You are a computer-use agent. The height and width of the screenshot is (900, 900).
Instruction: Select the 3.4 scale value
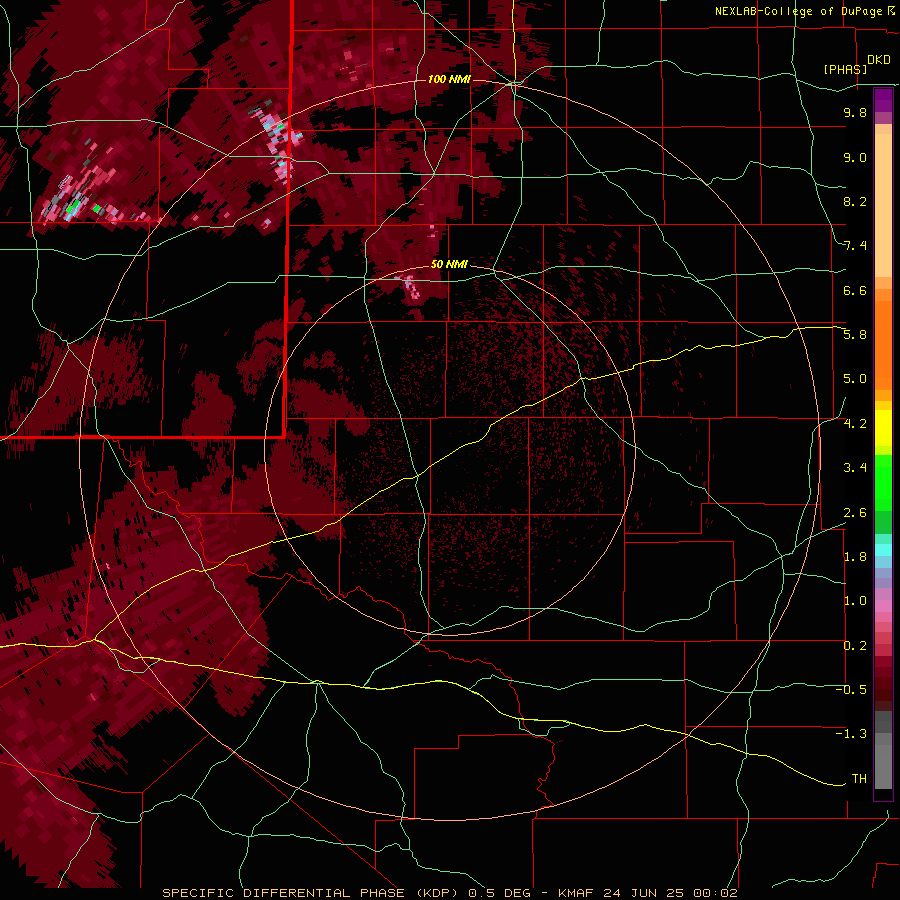(x=855, y=468)
